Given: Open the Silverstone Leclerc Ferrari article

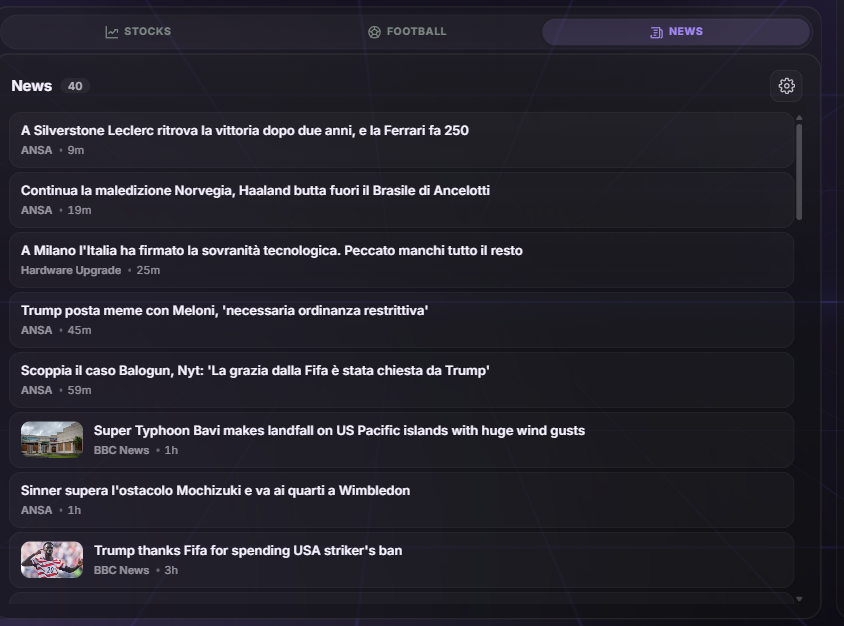Looking at the screenshot, I should coord(401,140).
